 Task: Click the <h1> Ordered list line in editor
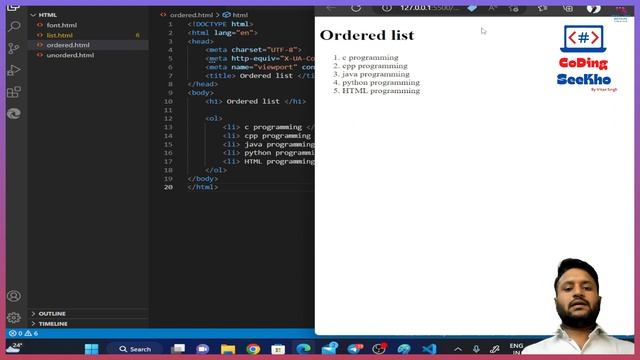(256, 101)
